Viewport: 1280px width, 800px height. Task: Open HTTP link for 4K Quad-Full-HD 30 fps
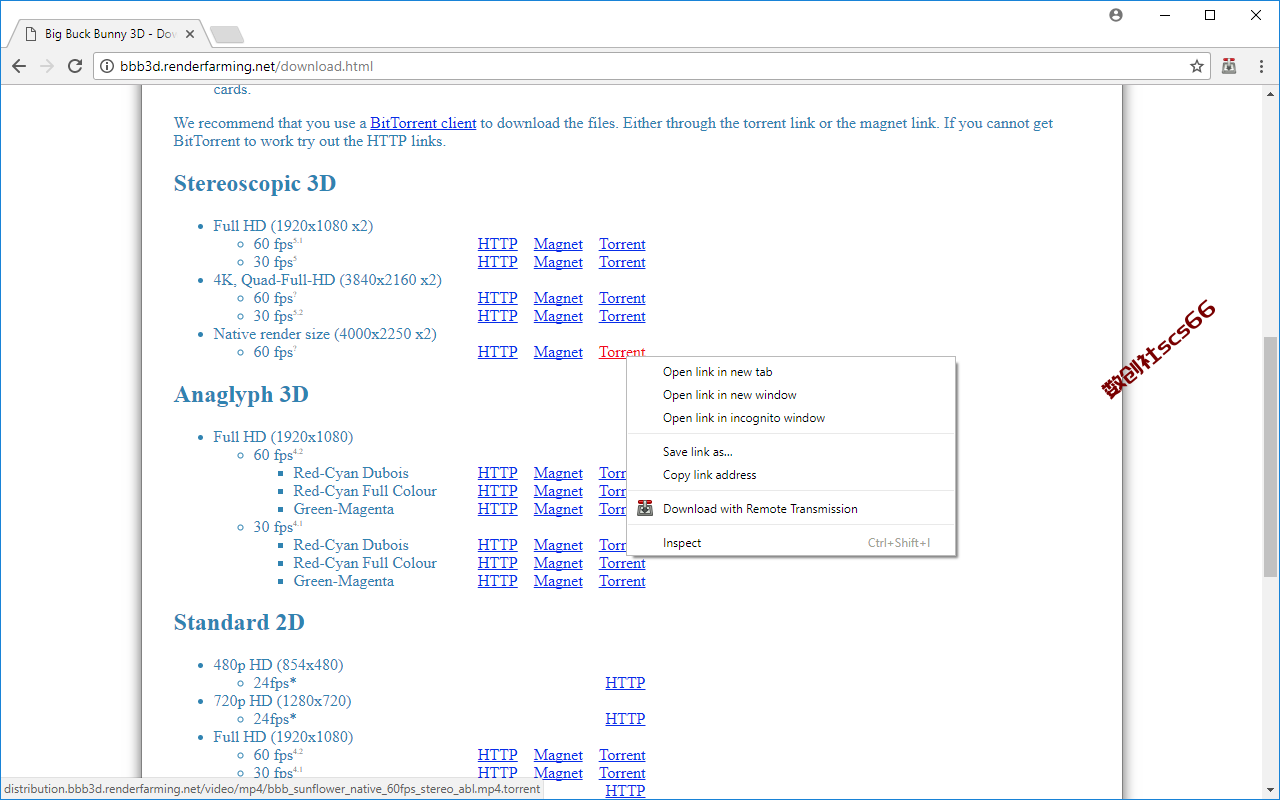tap(497, 316)
